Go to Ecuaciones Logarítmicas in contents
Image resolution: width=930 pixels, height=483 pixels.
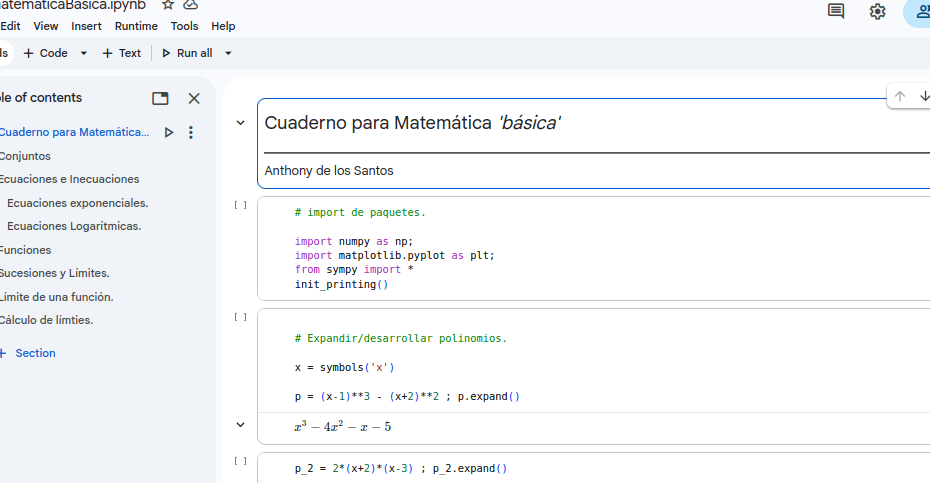pyautogui.click(x=74, y=226)
